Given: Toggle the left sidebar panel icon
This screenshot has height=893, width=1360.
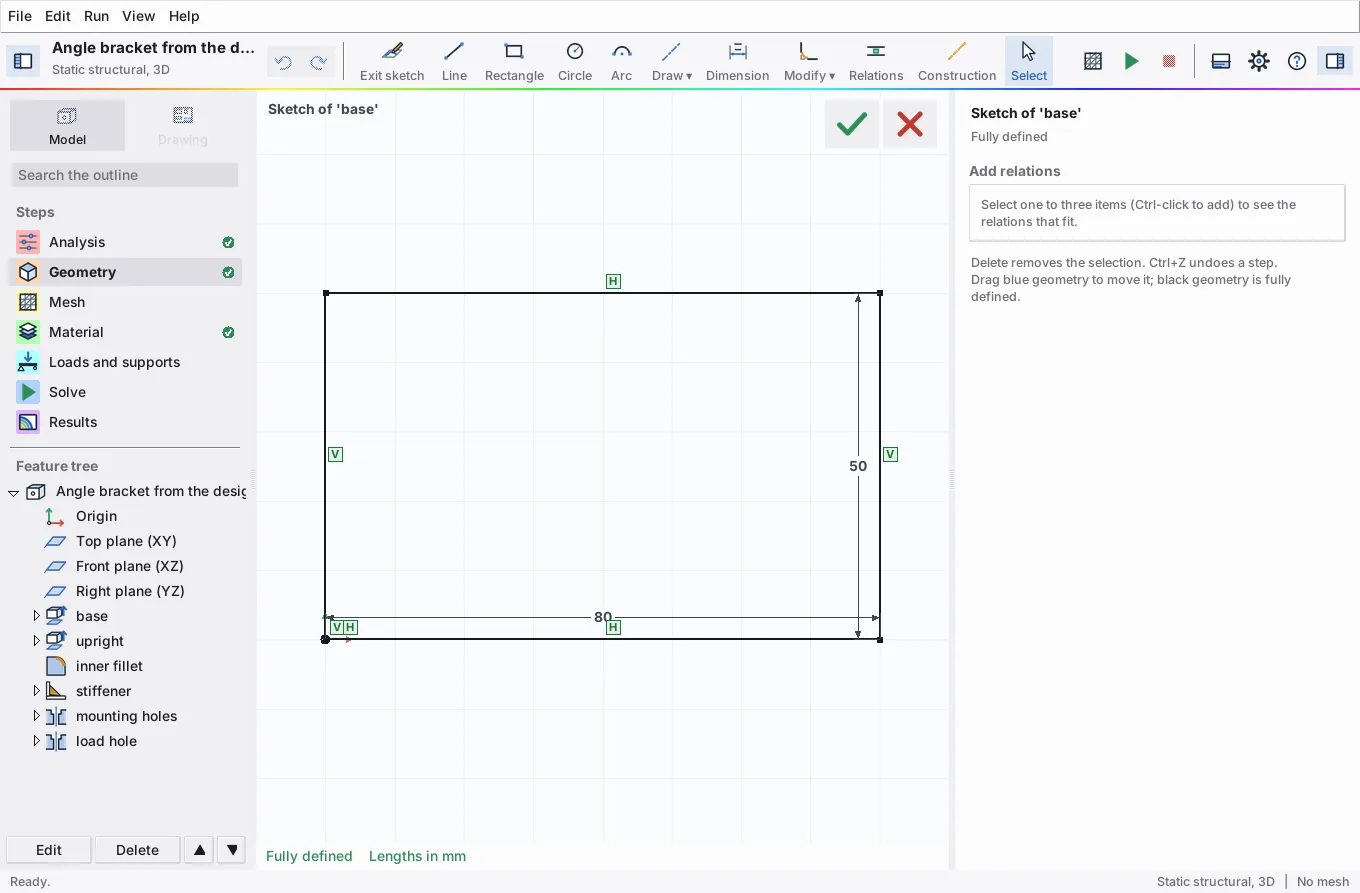Looking at the screenshot, I should (23, 61).
